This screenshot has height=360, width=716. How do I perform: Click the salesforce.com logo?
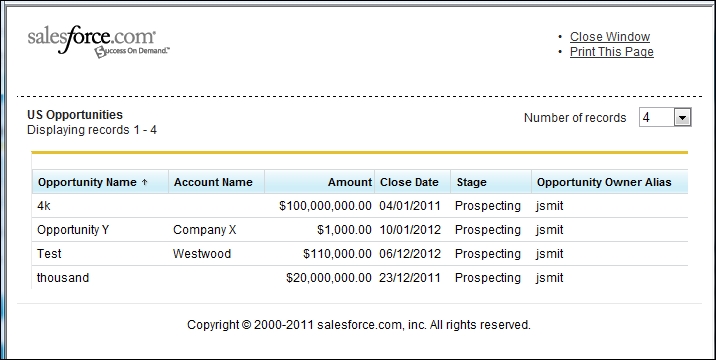pos(98,42)
